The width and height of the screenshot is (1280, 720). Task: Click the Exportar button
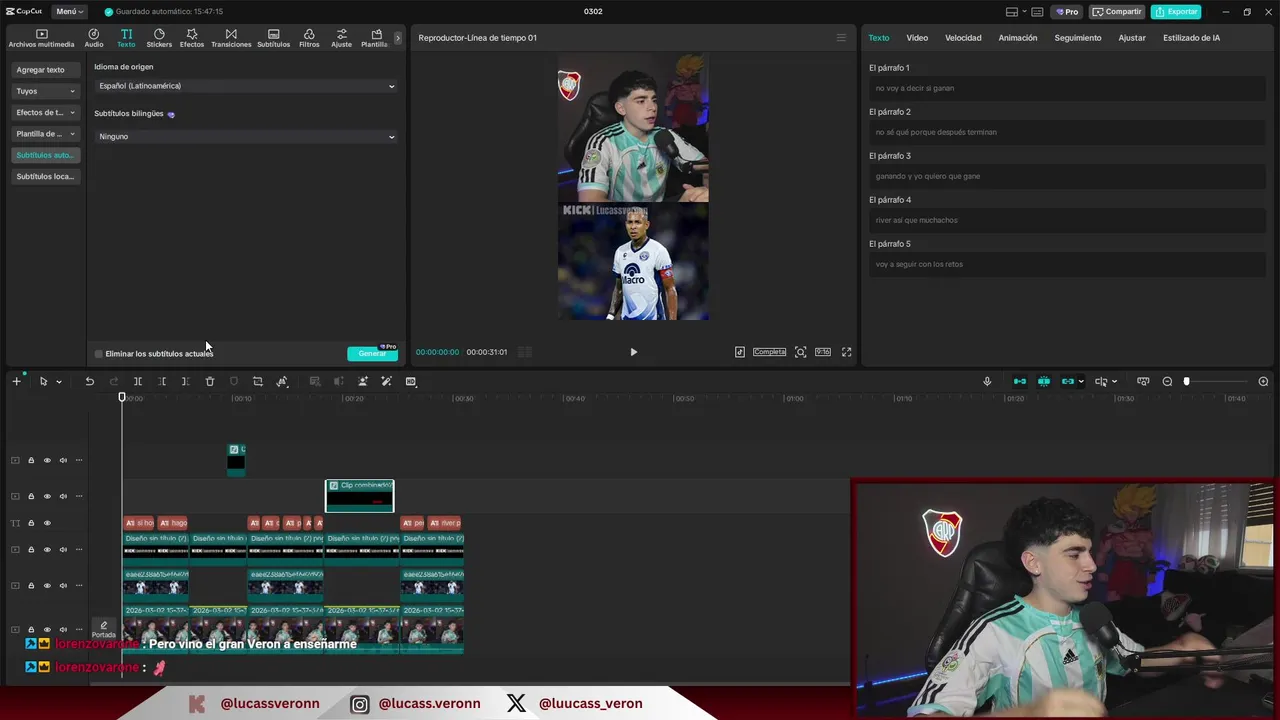tap(1176, 12)
